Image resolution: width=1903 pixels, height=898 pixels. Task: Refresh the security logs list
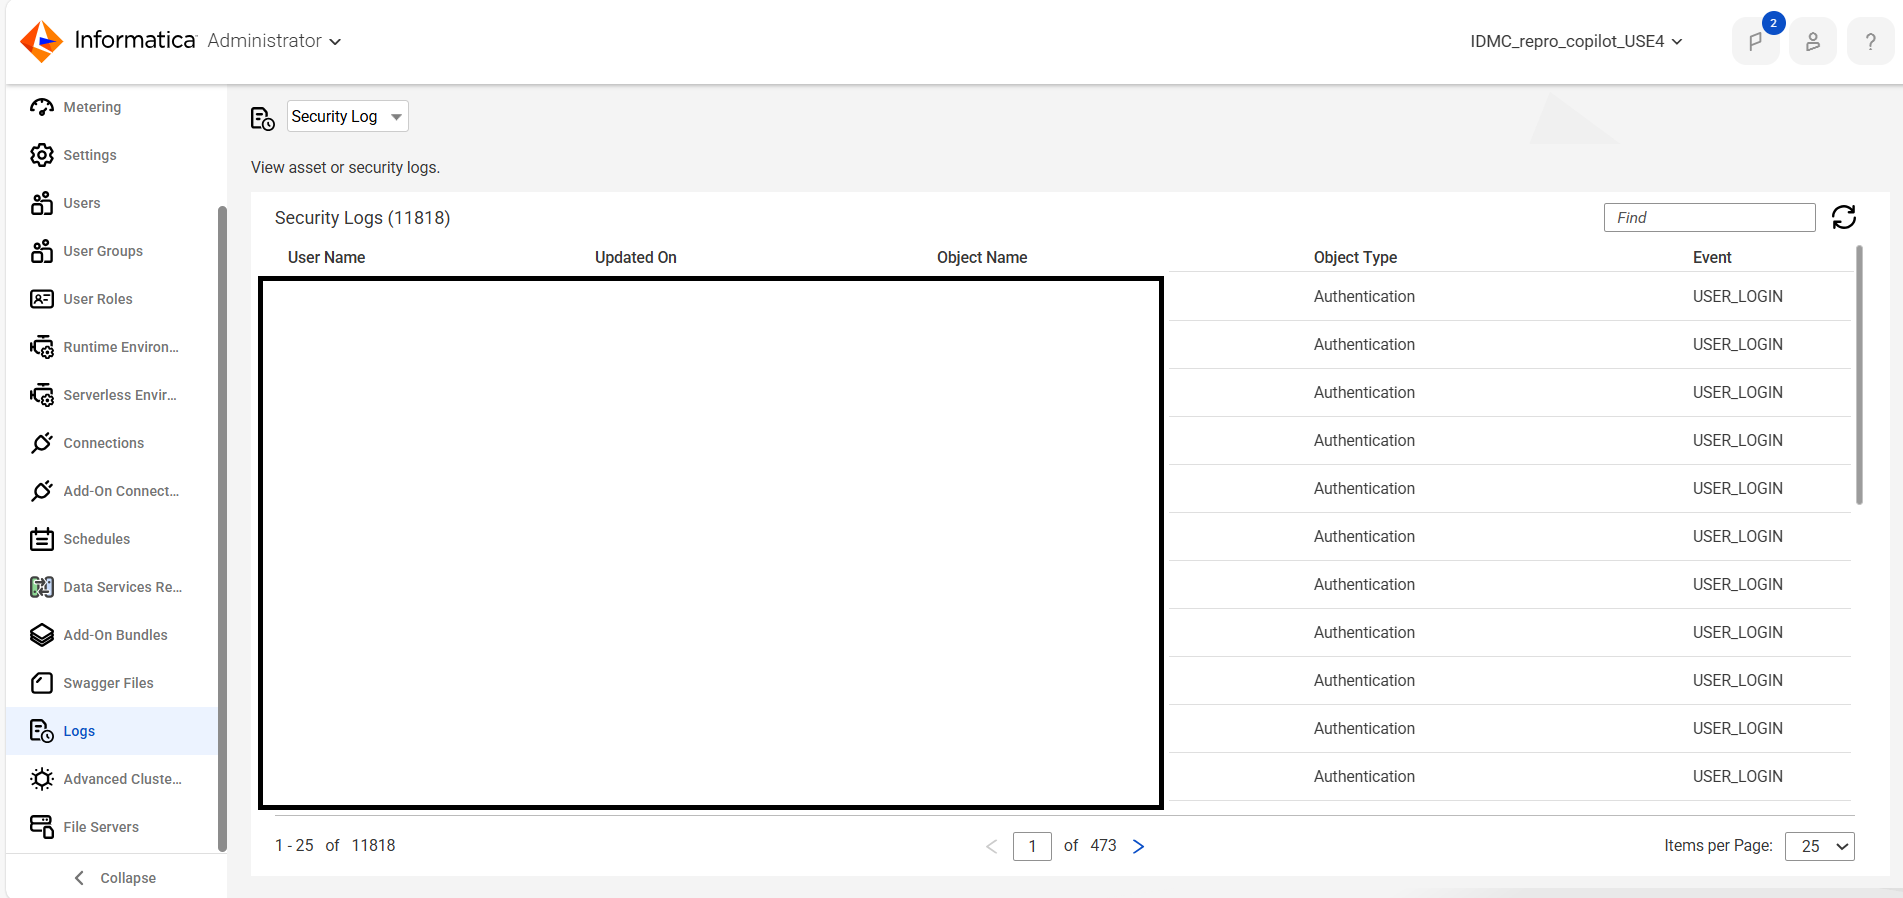pyautogui.click(x=1844, y=217)
